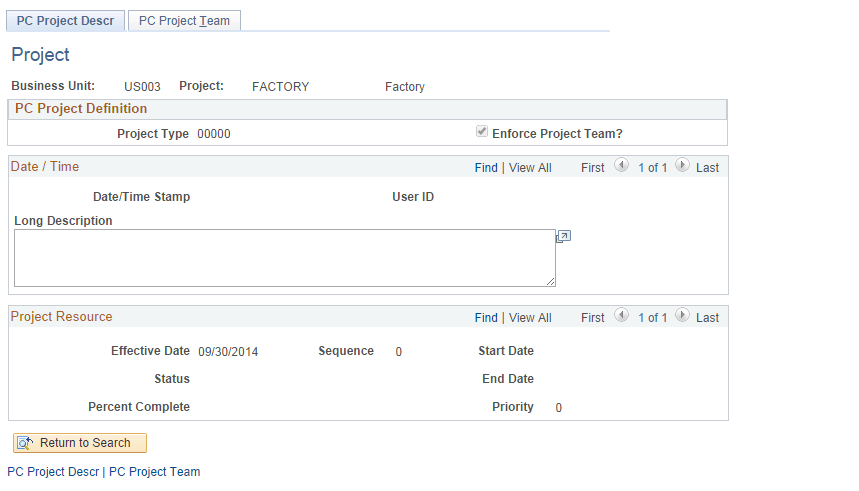This screenshot has width=859, height=491.
Task: Click View All in Project Resource section
Action: [x=530, y=318]
